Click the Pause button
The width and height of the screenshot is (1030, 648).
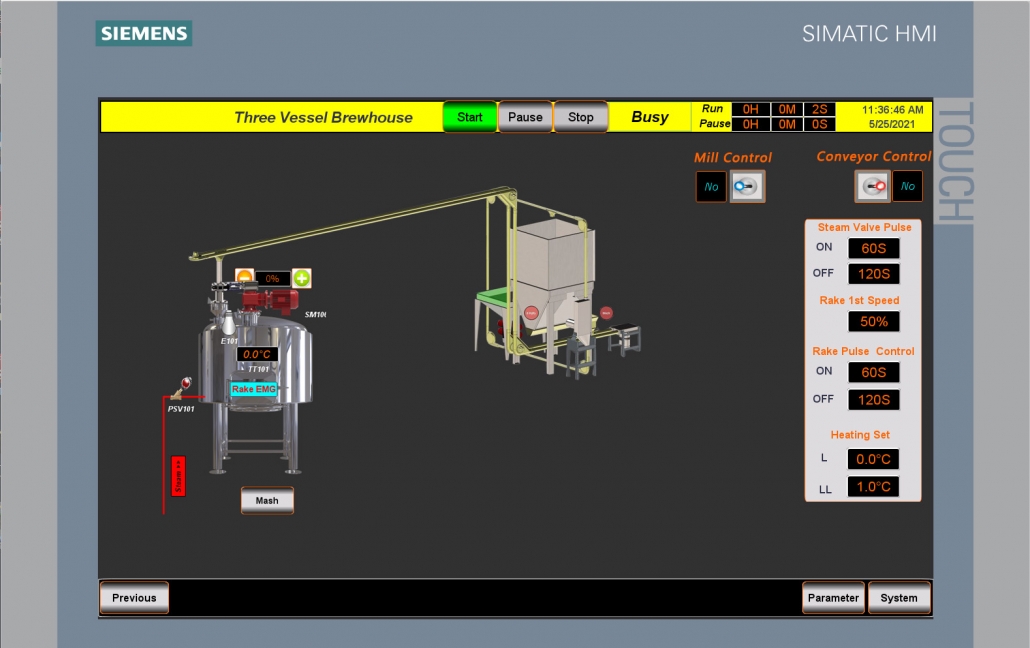point(526,117)
